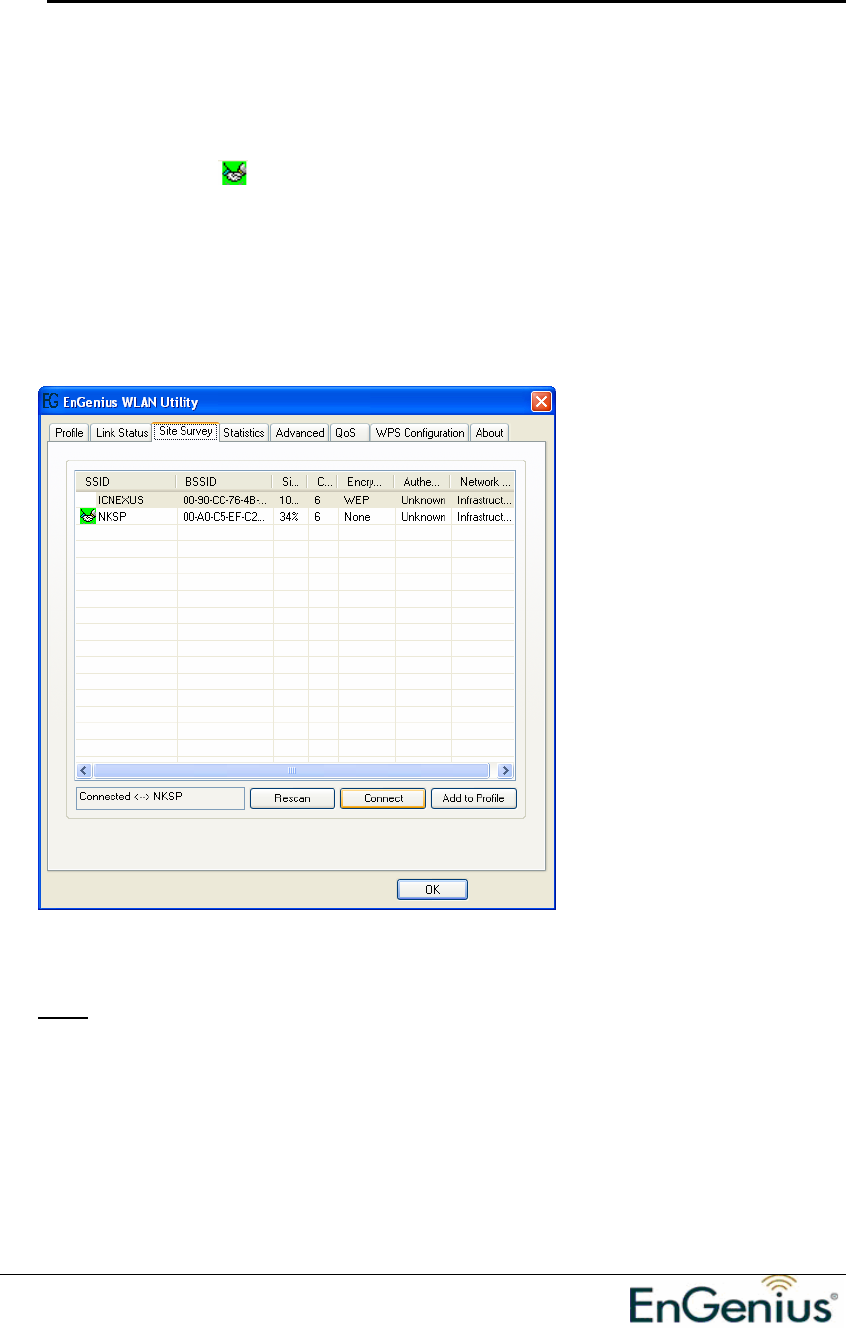
Task: Switch to the Profile tab
Action: [x=69, y=433]
